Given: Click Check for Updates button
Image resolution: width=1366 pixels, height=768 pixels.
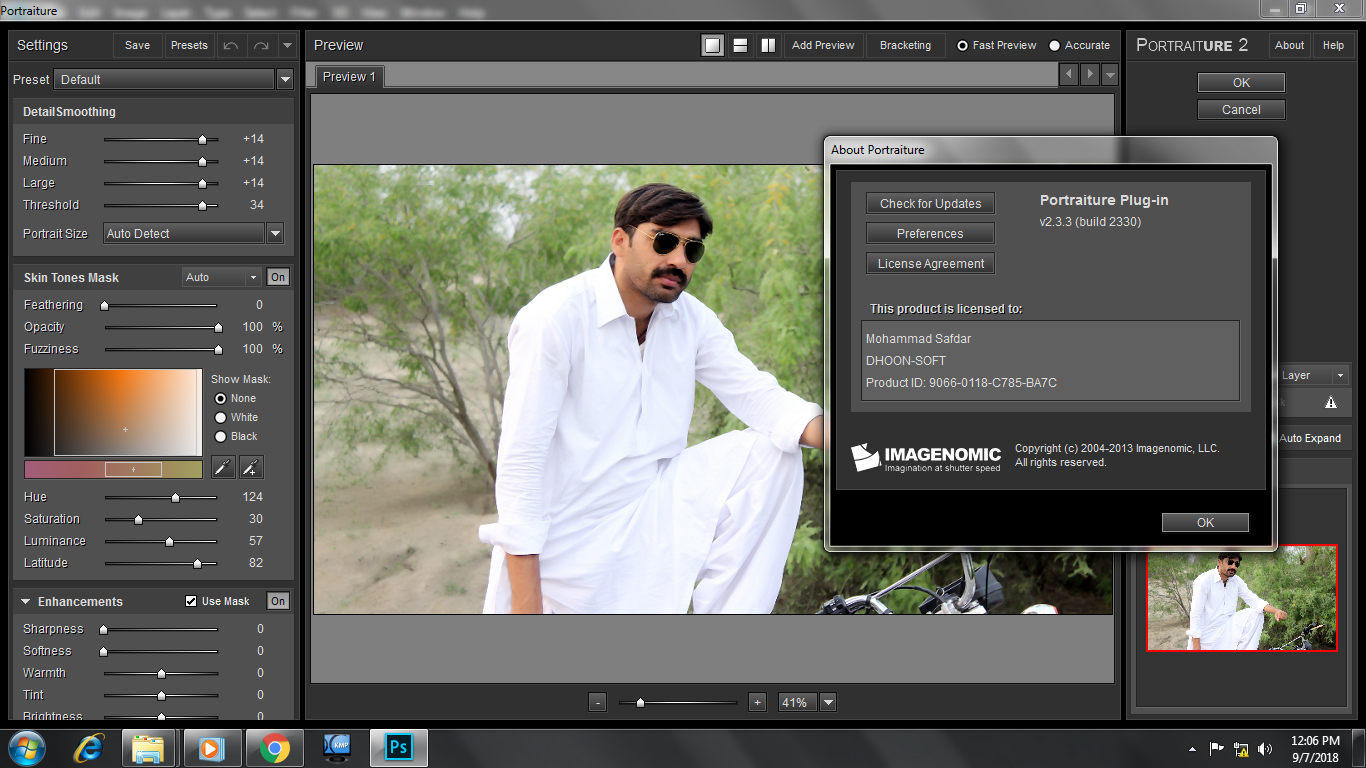Looking at the screenshot, I should [930, 203].
